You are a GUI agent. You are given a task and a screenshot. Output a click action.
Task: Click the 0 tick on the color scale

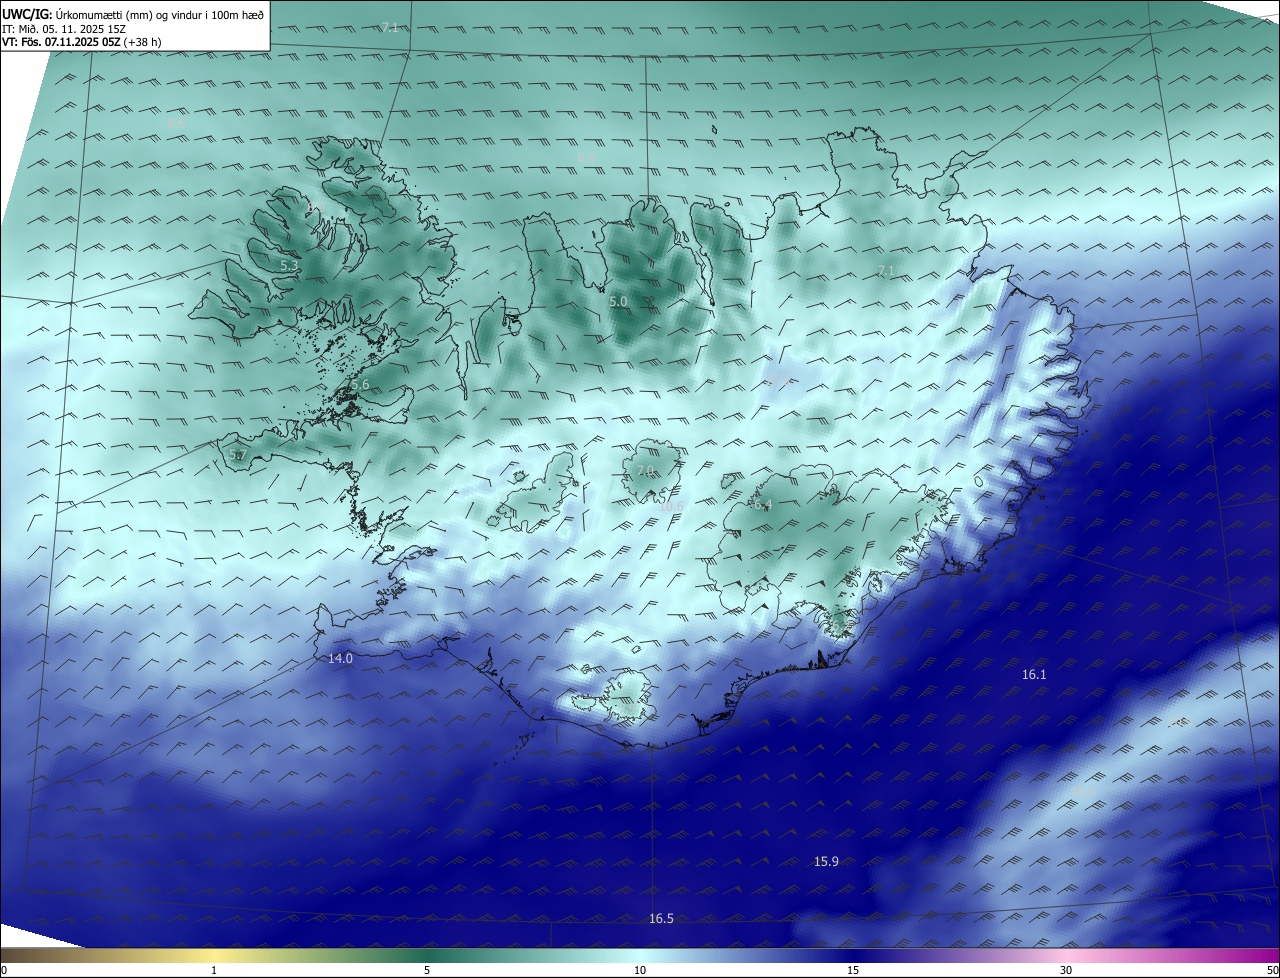[4, 970]
